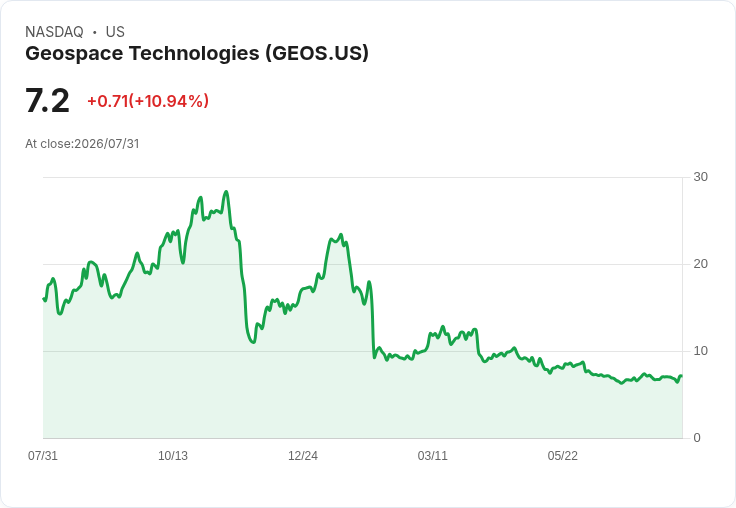This screenshot has height=508, width=736.
Task: Click the 10 y-axis value label
Action: [700, 351]
